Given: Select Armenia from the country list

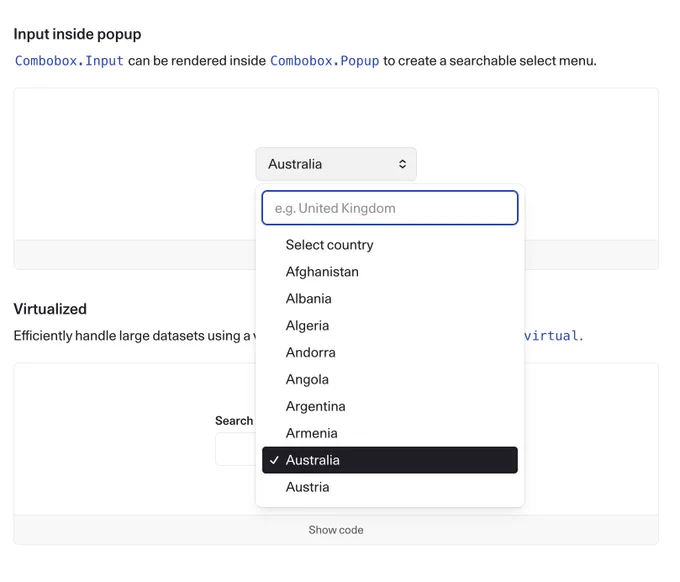Looking at the screenshot, I should (x=390, y=433).
